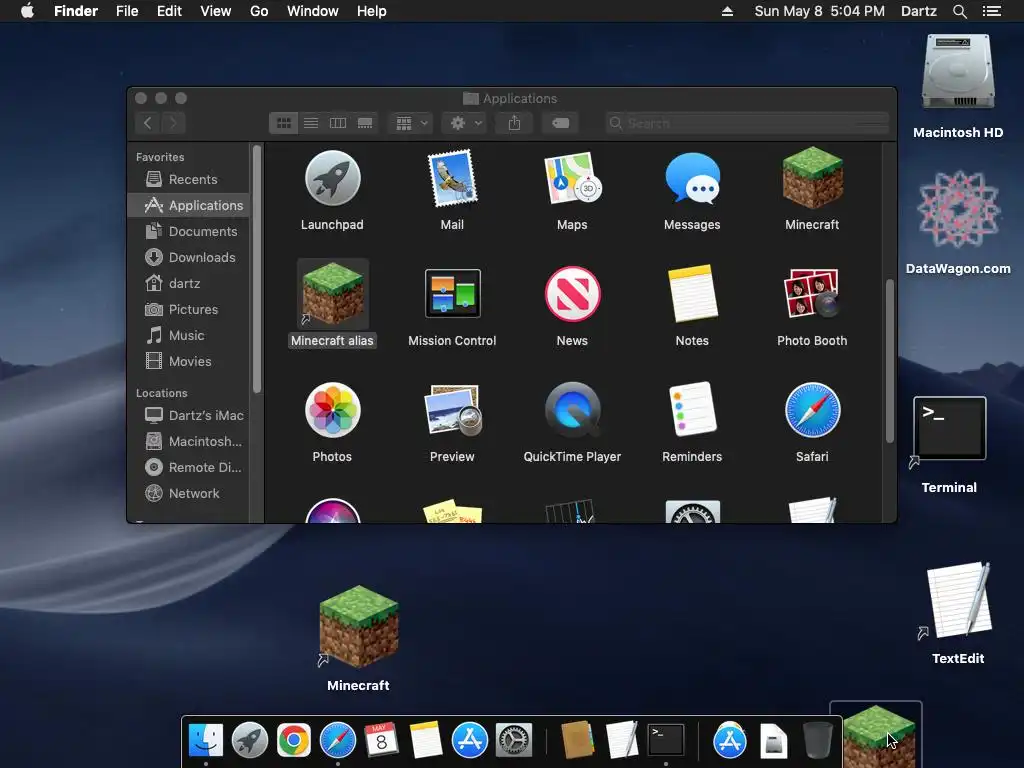Launch Safari from the Dock
The image size is (1024, 768).
pos(338,740)
